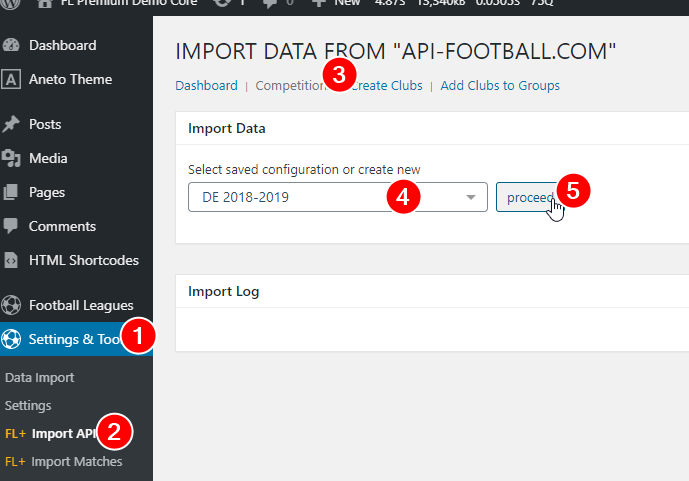The width and height of the screenshot is (689, 481).
Task: Click the Comments speech bubble icon
Action: pos(11,226)
